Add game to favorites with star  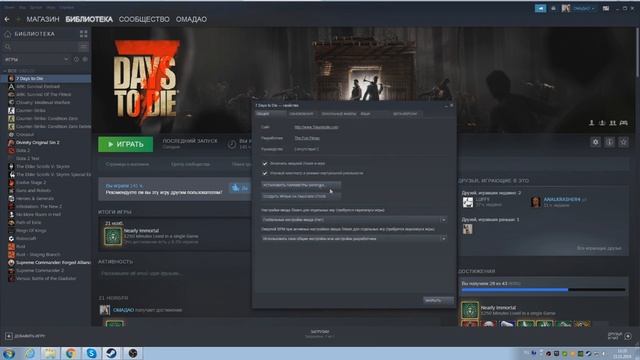[623, 142]
